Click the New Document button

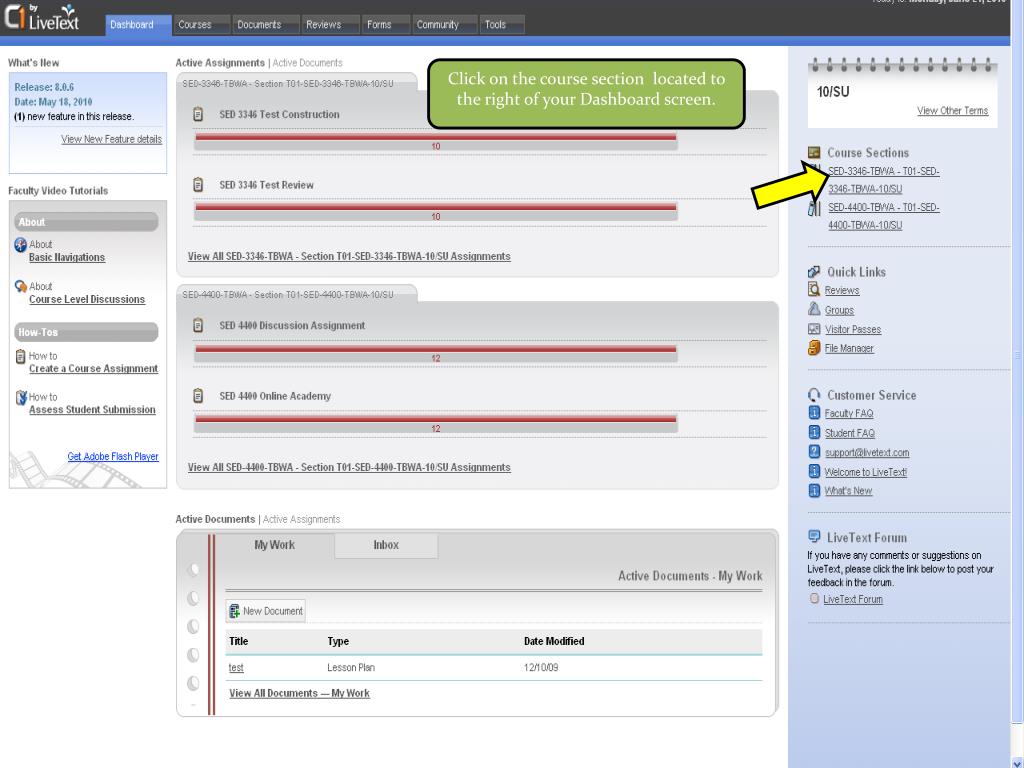pos(266,611)
